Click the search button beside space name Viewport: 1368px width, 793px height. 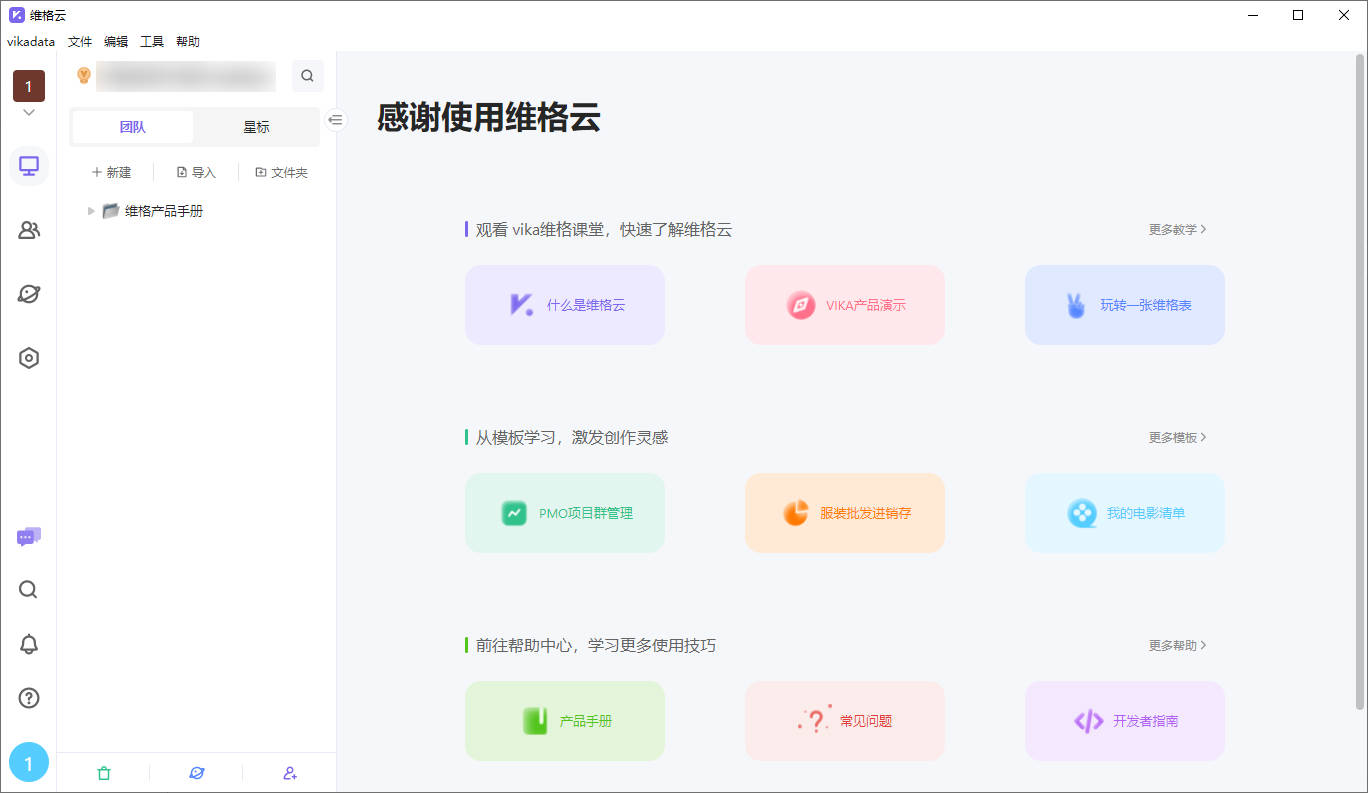[307, 76]
